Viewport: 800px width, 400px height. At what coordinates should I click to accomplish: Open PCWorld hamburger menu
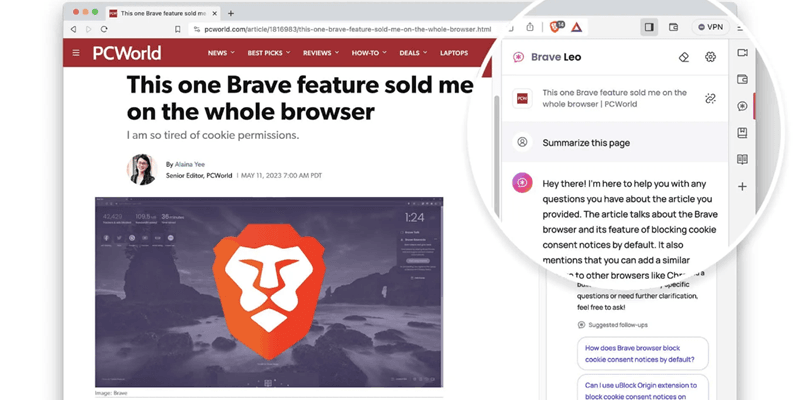[x=76, y=53]
